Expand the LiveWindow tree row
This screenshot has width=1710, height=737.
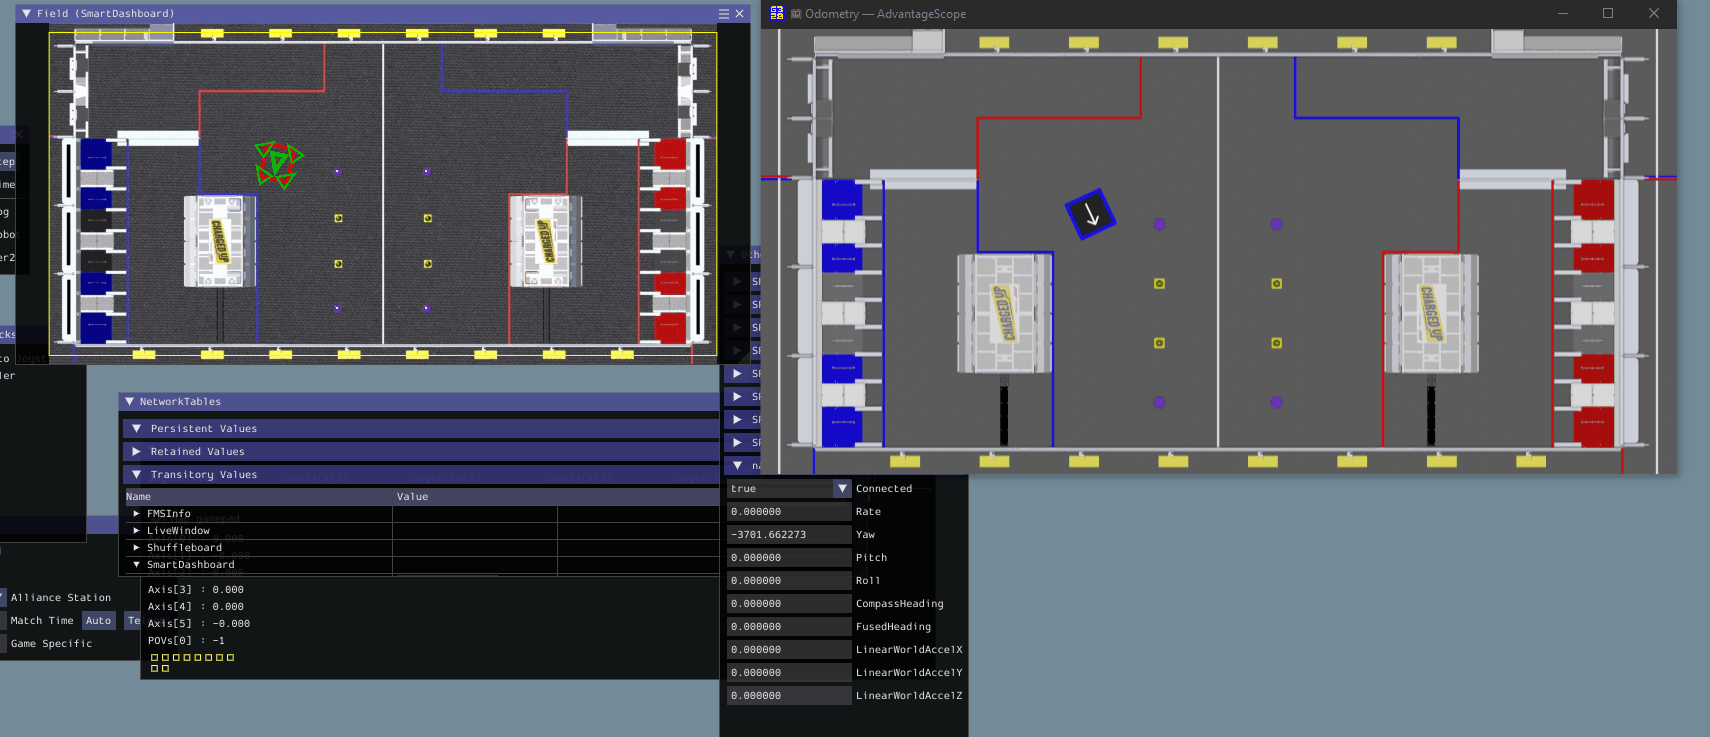pos(137,530)
